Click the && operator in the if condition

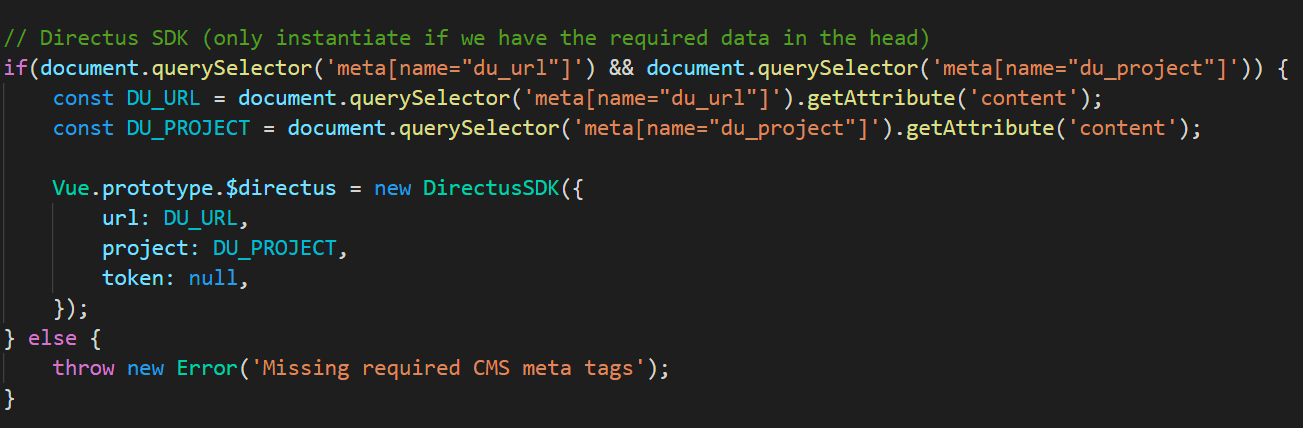tap(621, 68)
